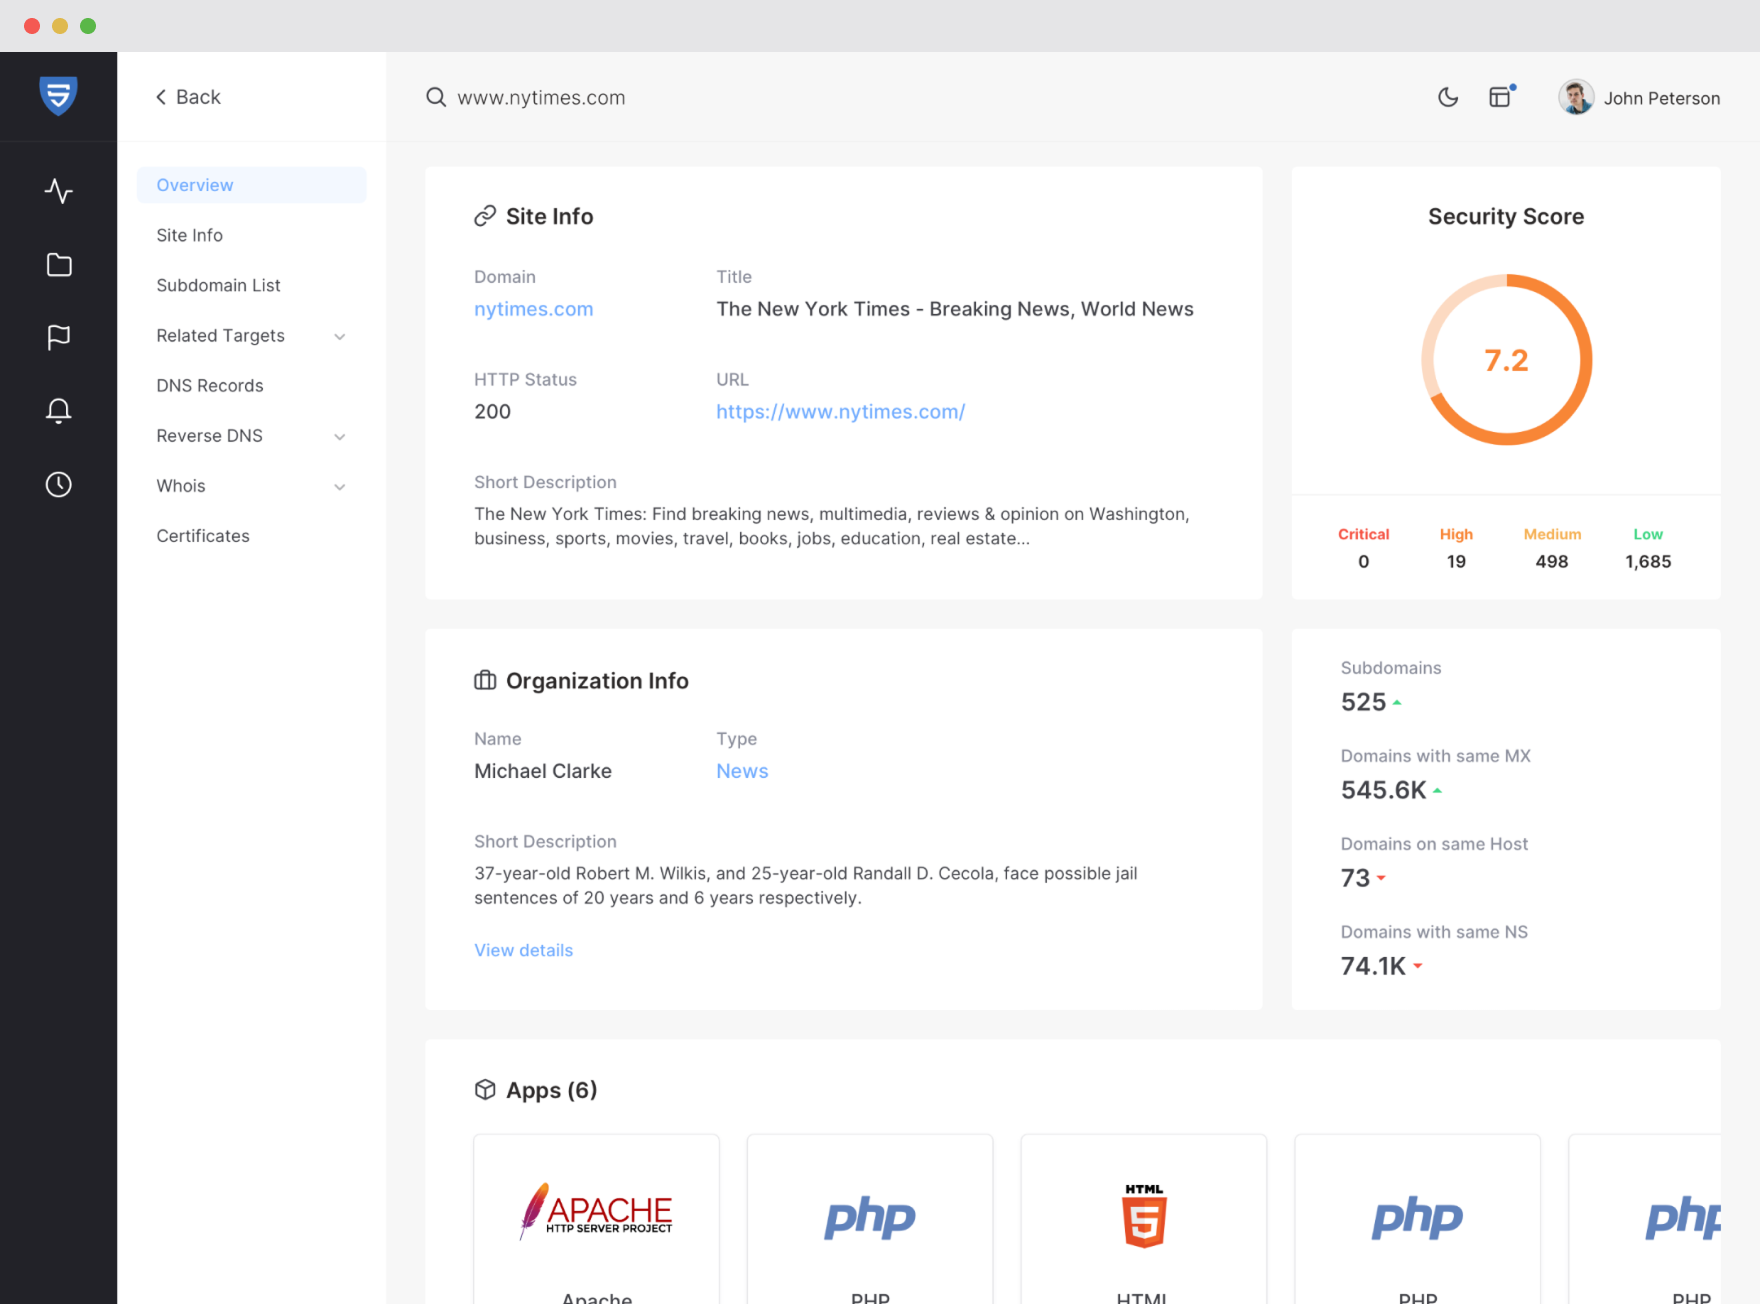1760x1304 pixels.
Task: Click the 7.2 security score gauge
Action: tap(1506, 360)
